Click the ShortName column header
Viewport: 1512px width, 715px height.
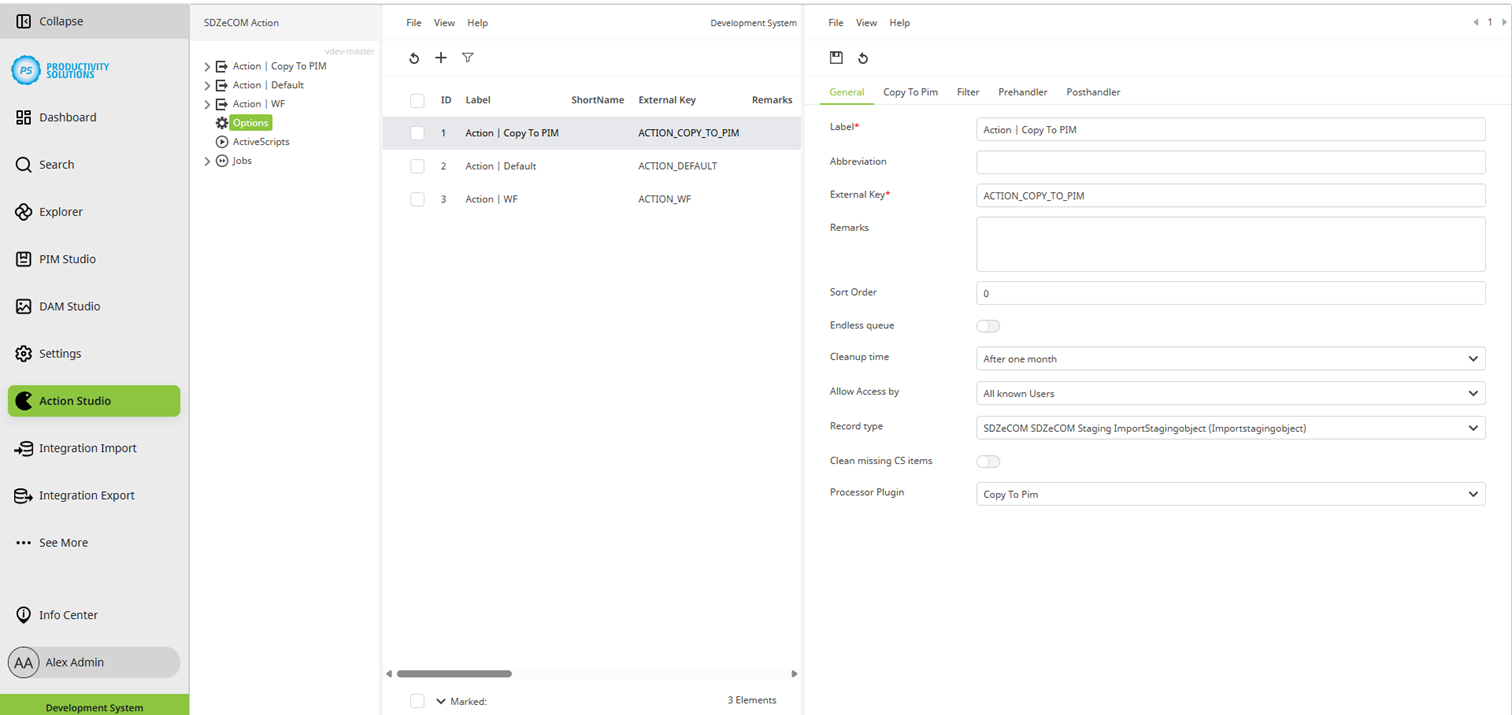point(598,100)
